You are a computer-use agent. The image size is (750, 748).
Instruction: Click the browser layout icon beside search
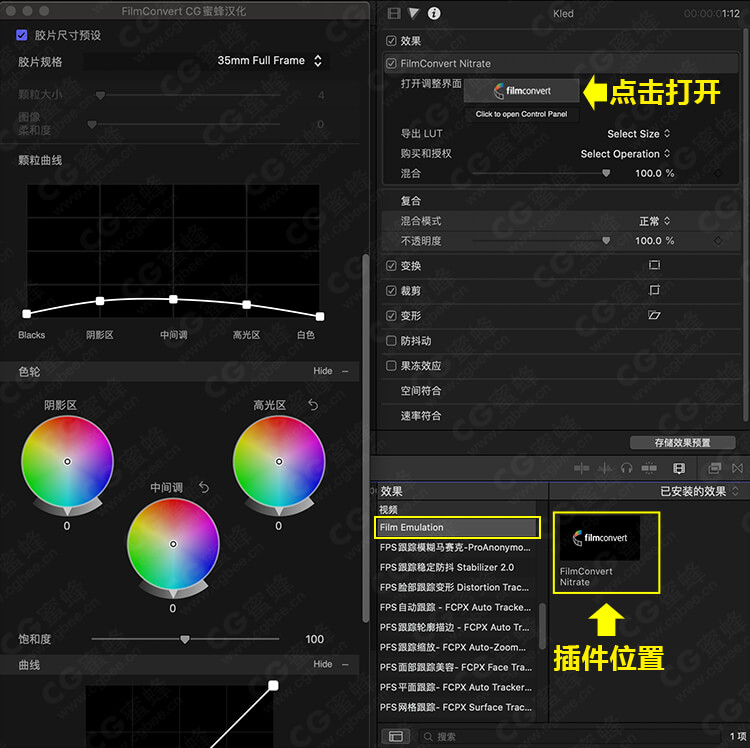pos(396,737)
